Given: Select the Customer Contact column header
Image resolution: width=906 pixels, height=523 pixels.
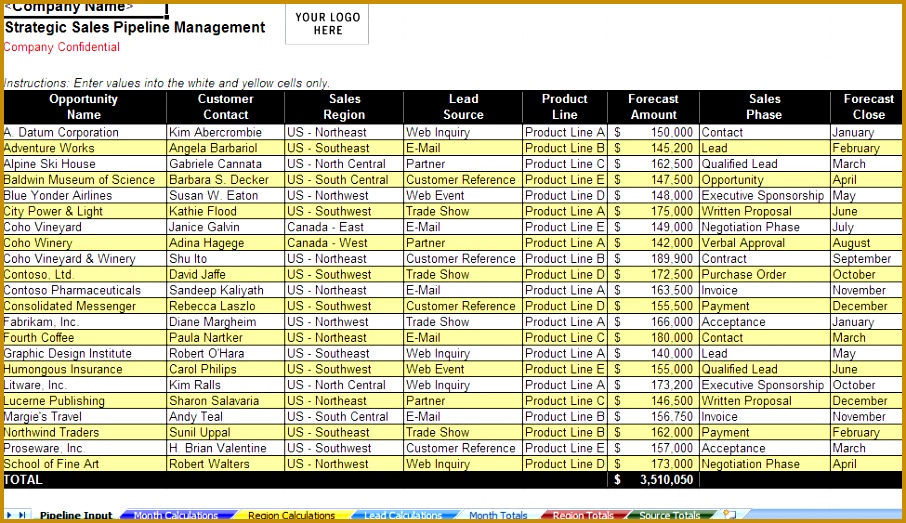Looking at the screenshot, I should 225,107.
